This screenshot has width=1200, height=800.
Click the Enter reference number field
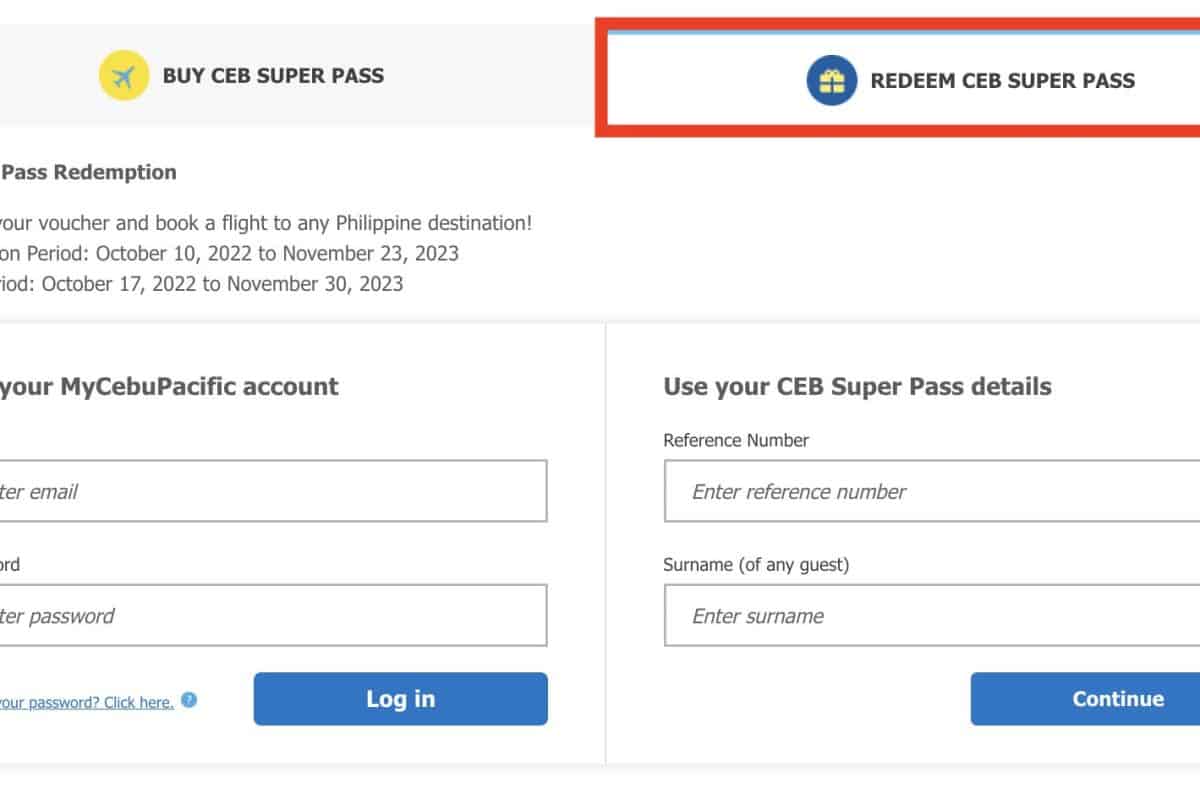coord(930,491)
